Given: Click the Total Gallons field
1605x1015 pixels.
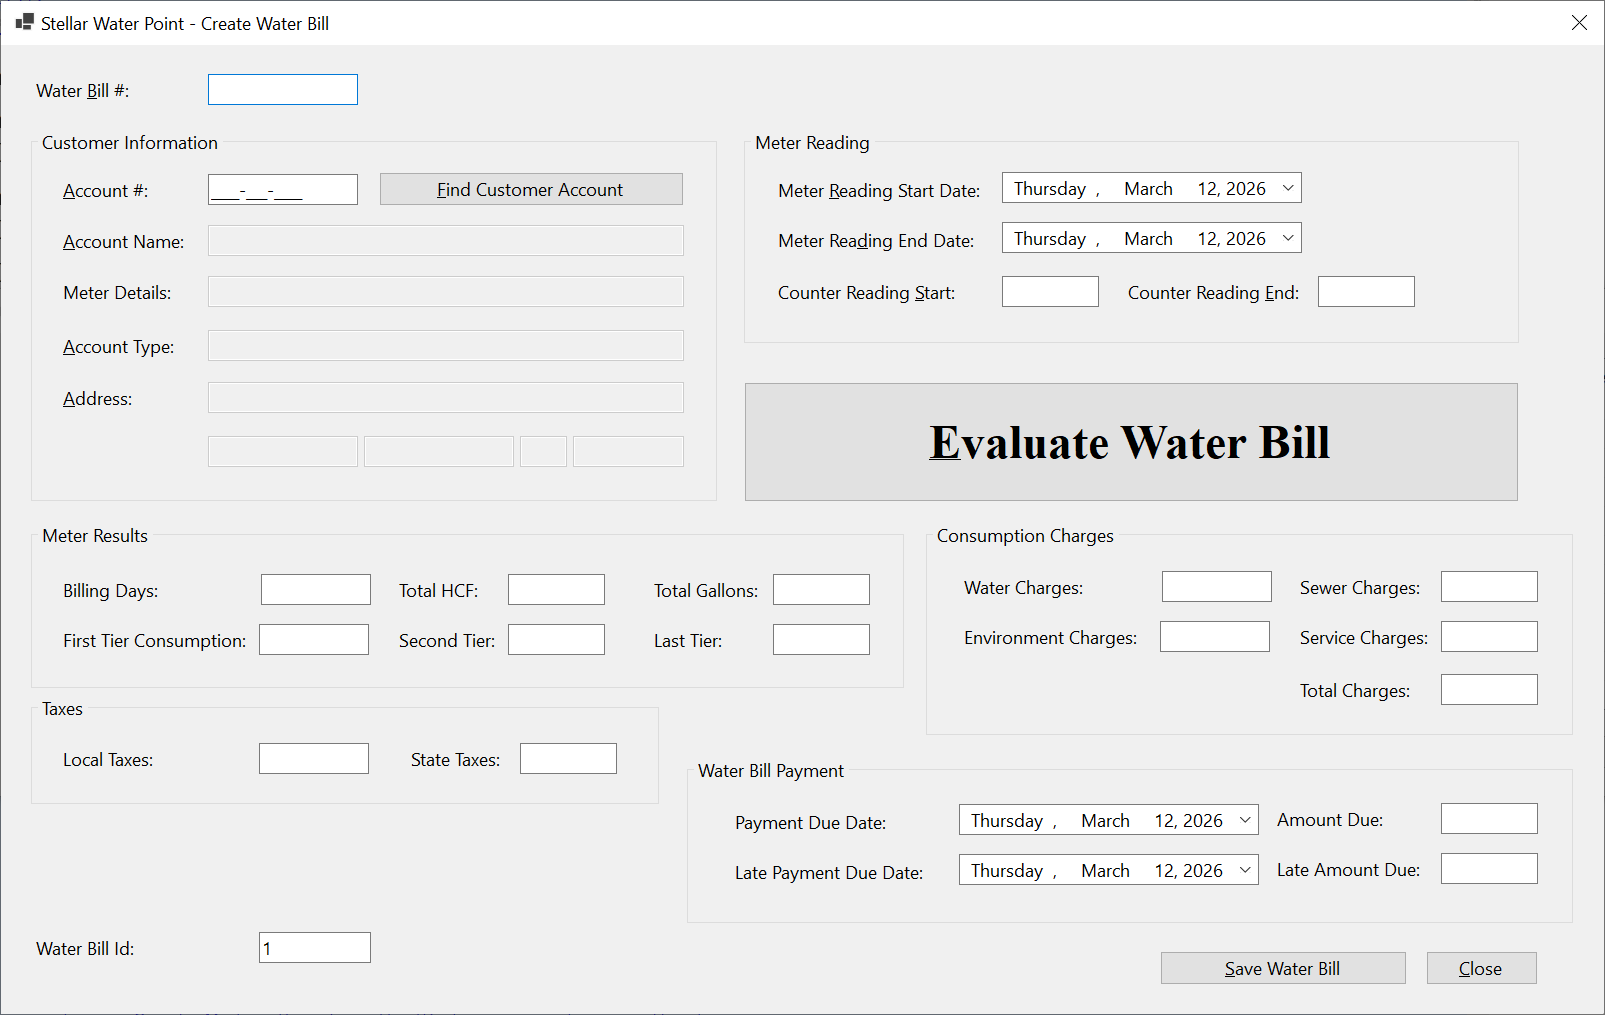Looking at the screenshot, I should pyautogui.click(x=821, y=590).
